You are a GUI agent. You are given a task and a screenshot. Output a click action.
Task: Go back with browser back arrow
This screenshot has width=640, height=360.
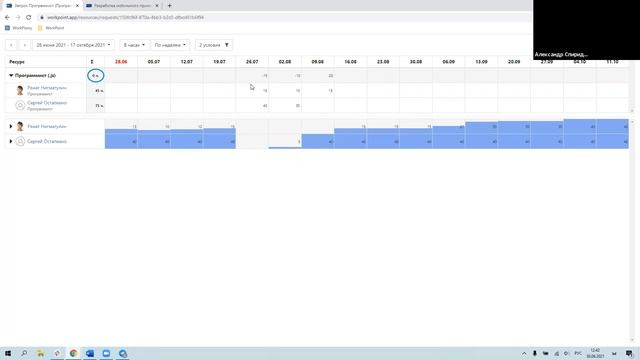7,18
